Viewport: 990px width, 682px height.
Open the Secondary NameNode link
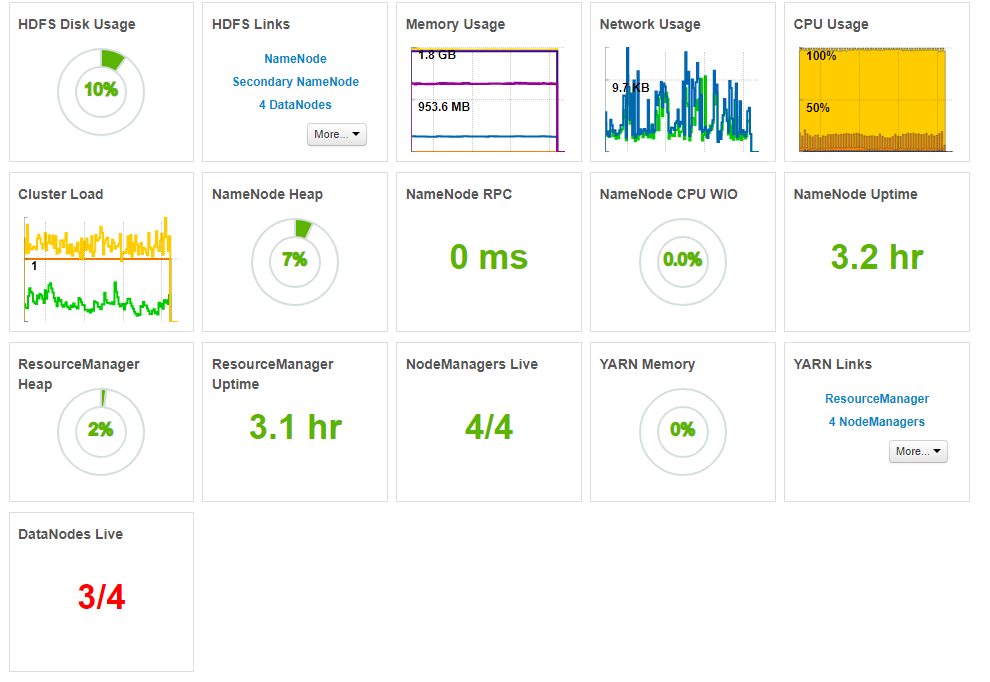(x=295, y=81)
